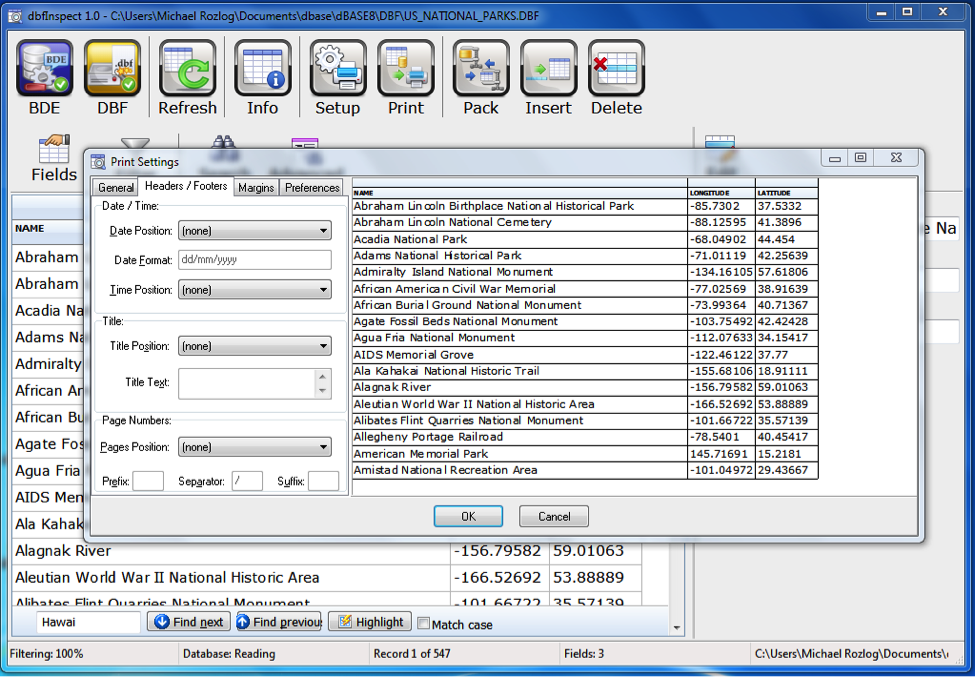Open the Time Position dropdown
975x677 pixels.
255,290
